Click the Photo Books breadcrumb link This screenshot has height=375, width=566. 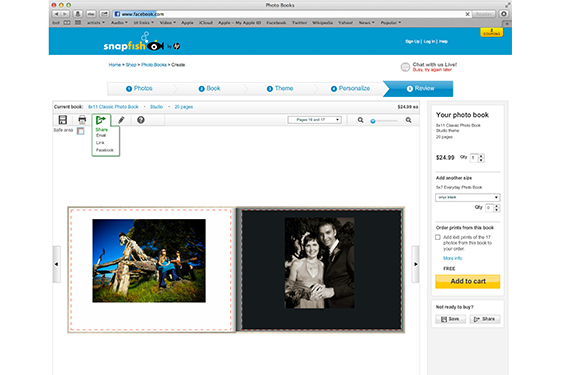coord(154,65)
